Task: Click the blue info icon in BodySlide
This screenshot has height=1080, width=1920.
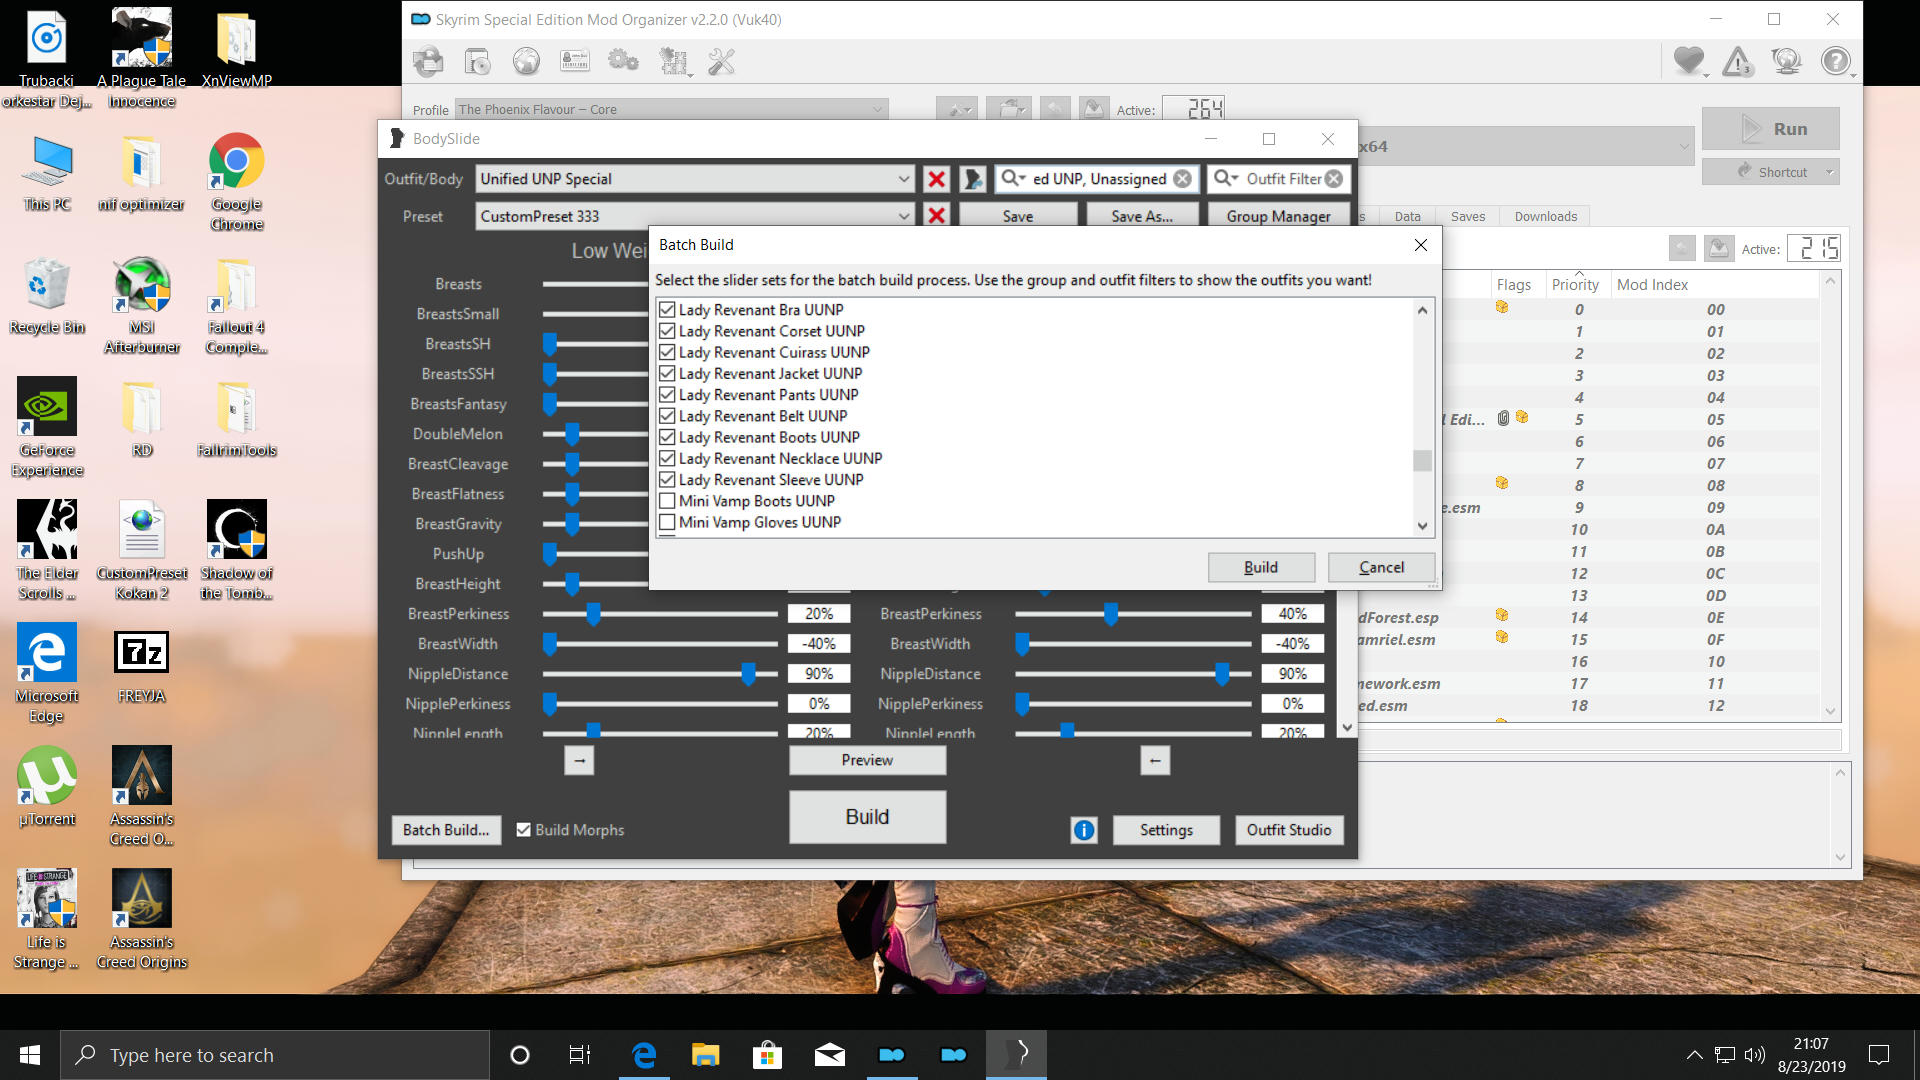Action: pyautogui.click(x=1084, y=830)
